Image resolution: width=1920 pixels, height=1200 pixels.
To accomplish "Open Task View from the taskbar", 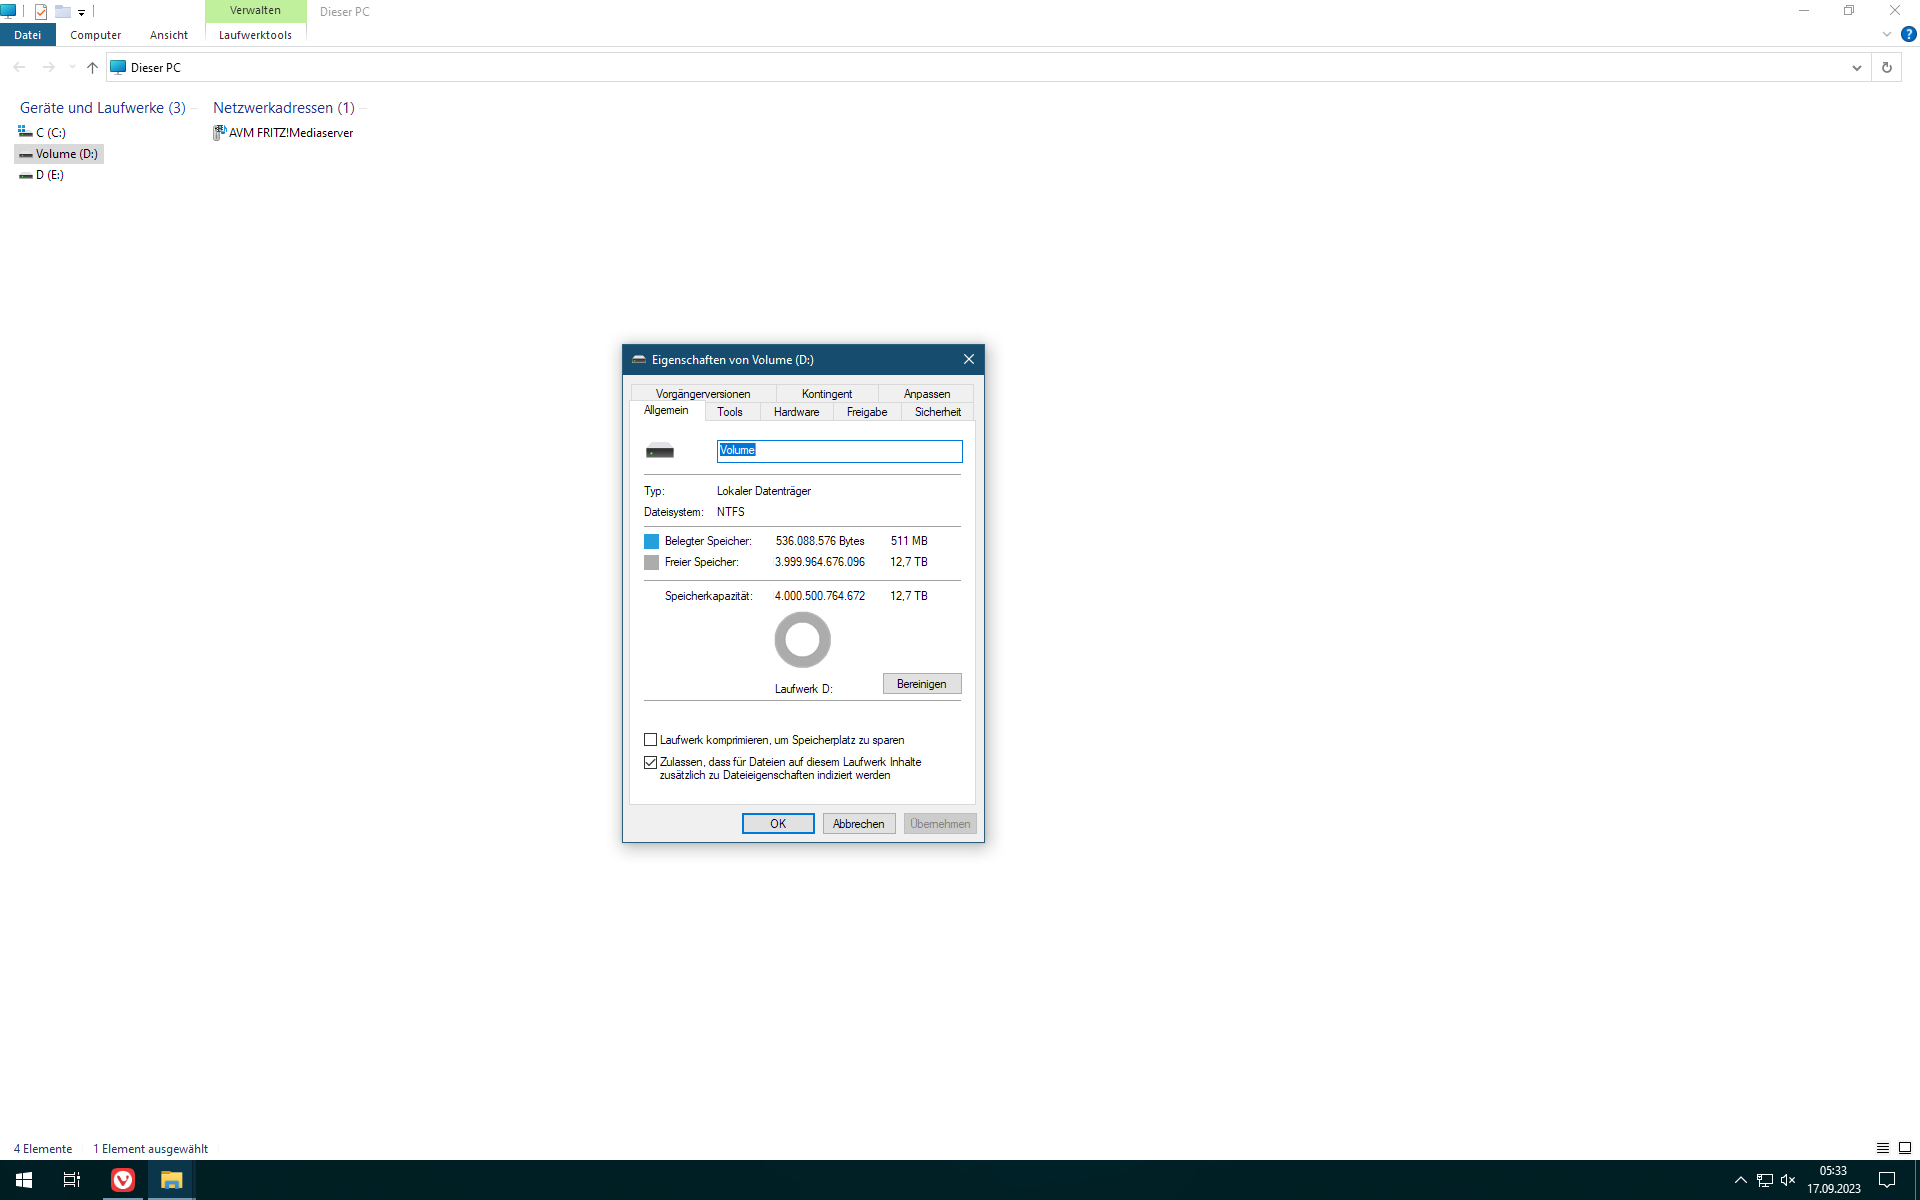I will (72, 1180).
